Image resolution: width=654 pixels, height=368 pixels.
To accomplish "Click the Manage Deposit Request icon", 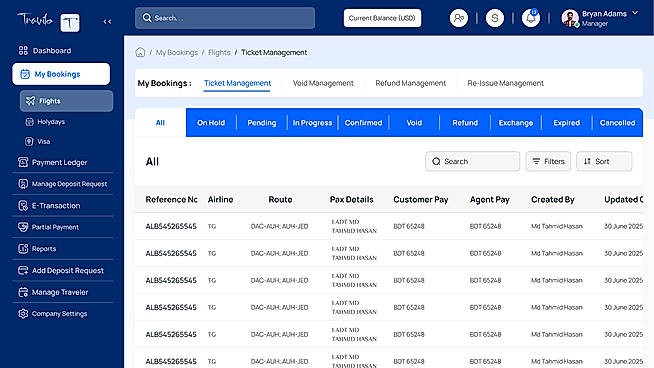I will click(x=23, y=184).
